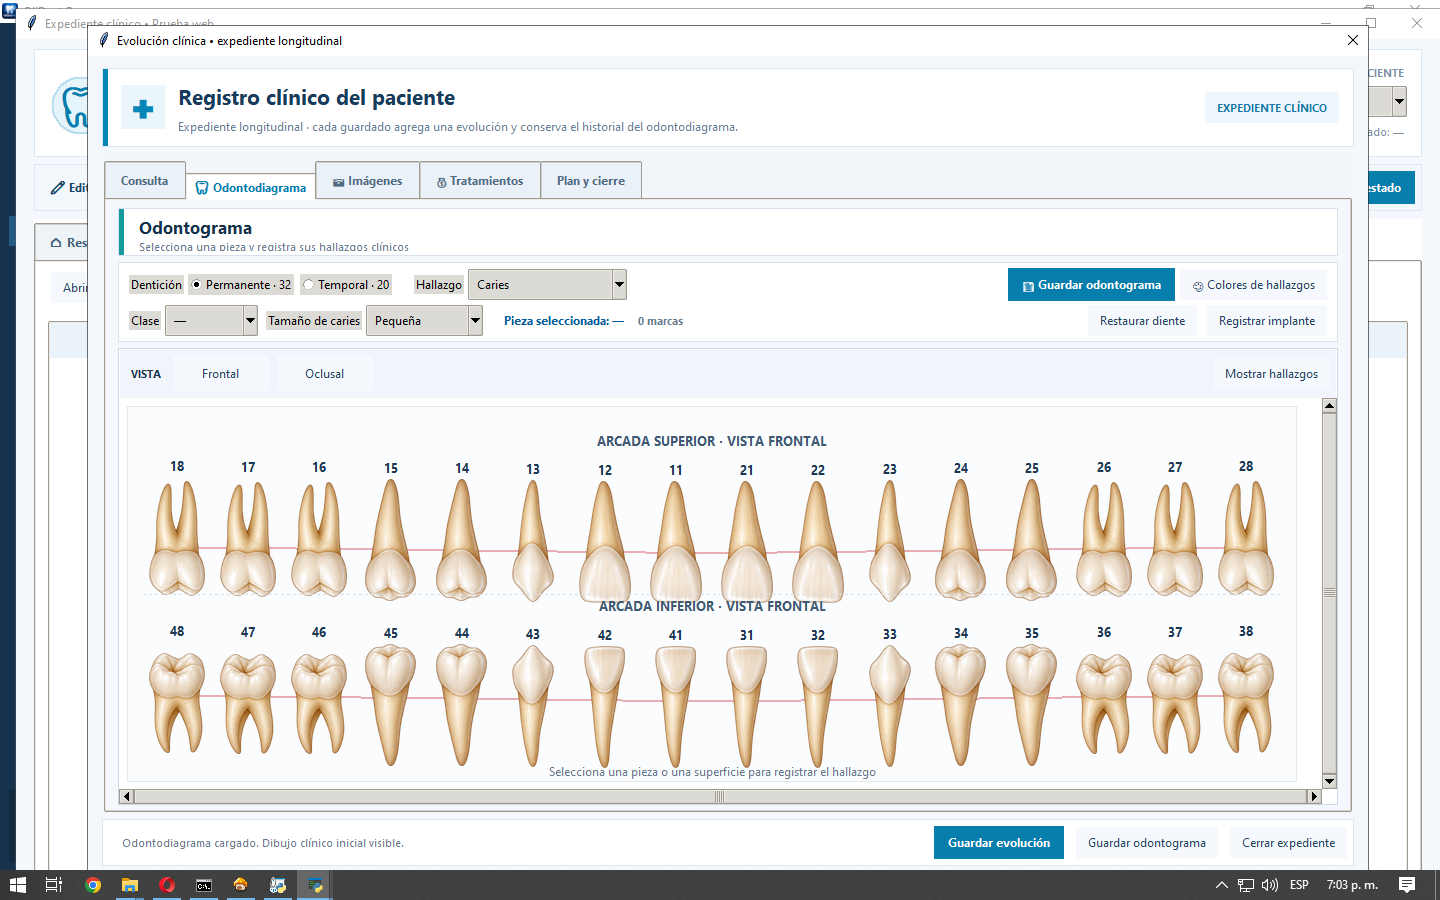Image resolution: width=1440 pixels, height=900 pixels.
Task: Select upper molar tooth 27
Action: (x=1175, y=539)
